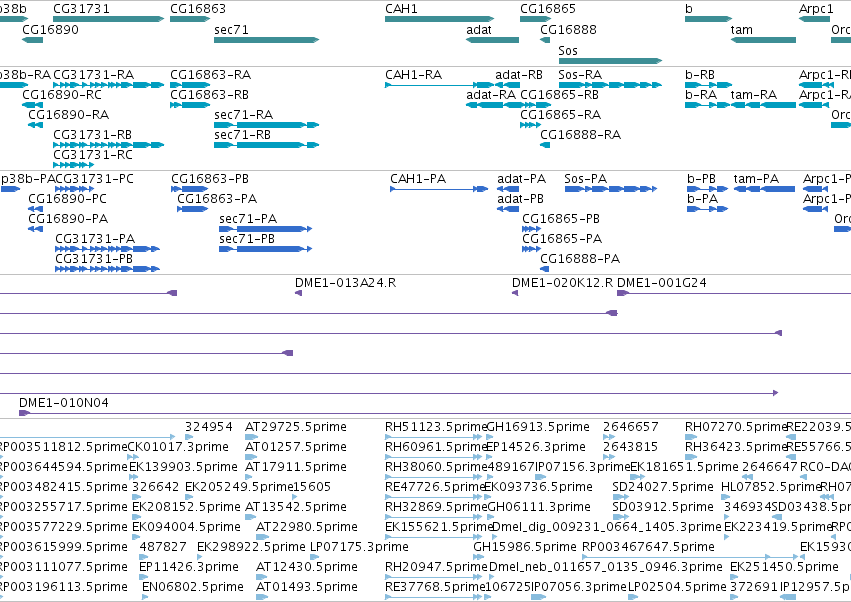This screenshot has width=851, height=602.
Task: Click the EK251450.5prime EST label
Action: [x=784, y=567]
